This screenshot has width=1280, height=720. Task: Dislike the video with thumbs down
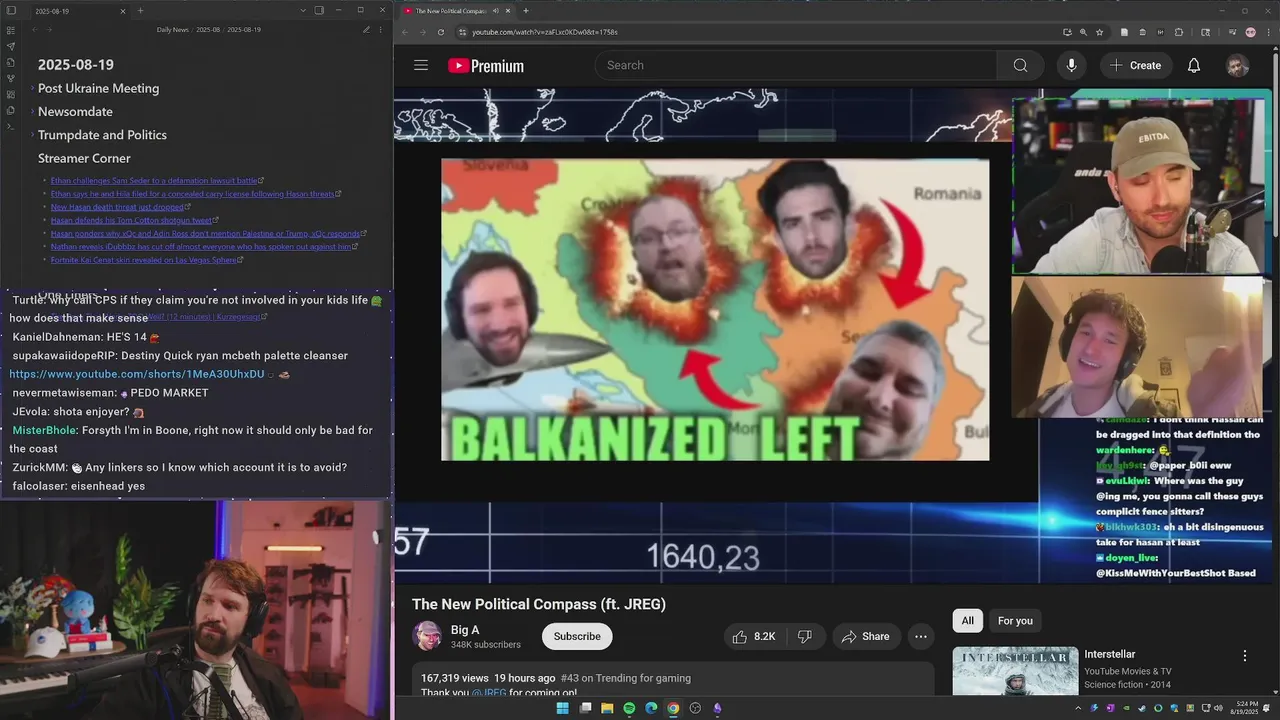click(x=804, y=636)
